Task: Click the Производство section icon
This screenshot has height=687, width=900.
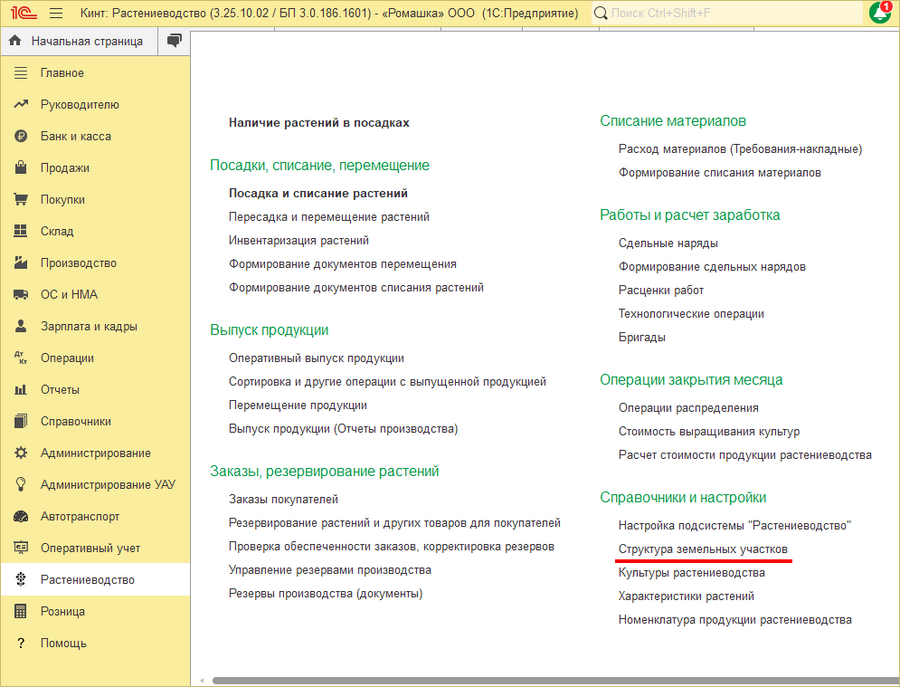Action: tap(21, 262)
